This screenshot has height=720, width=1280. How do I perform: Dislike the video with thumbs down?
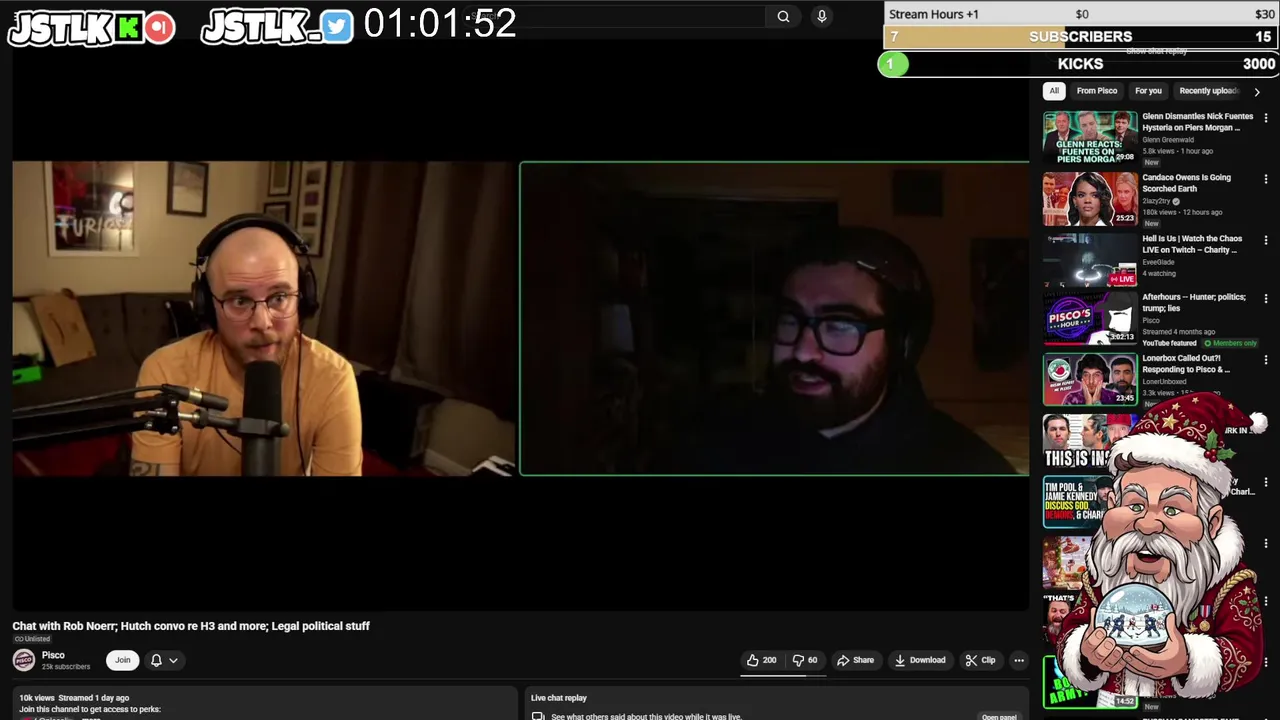[805, 660]
